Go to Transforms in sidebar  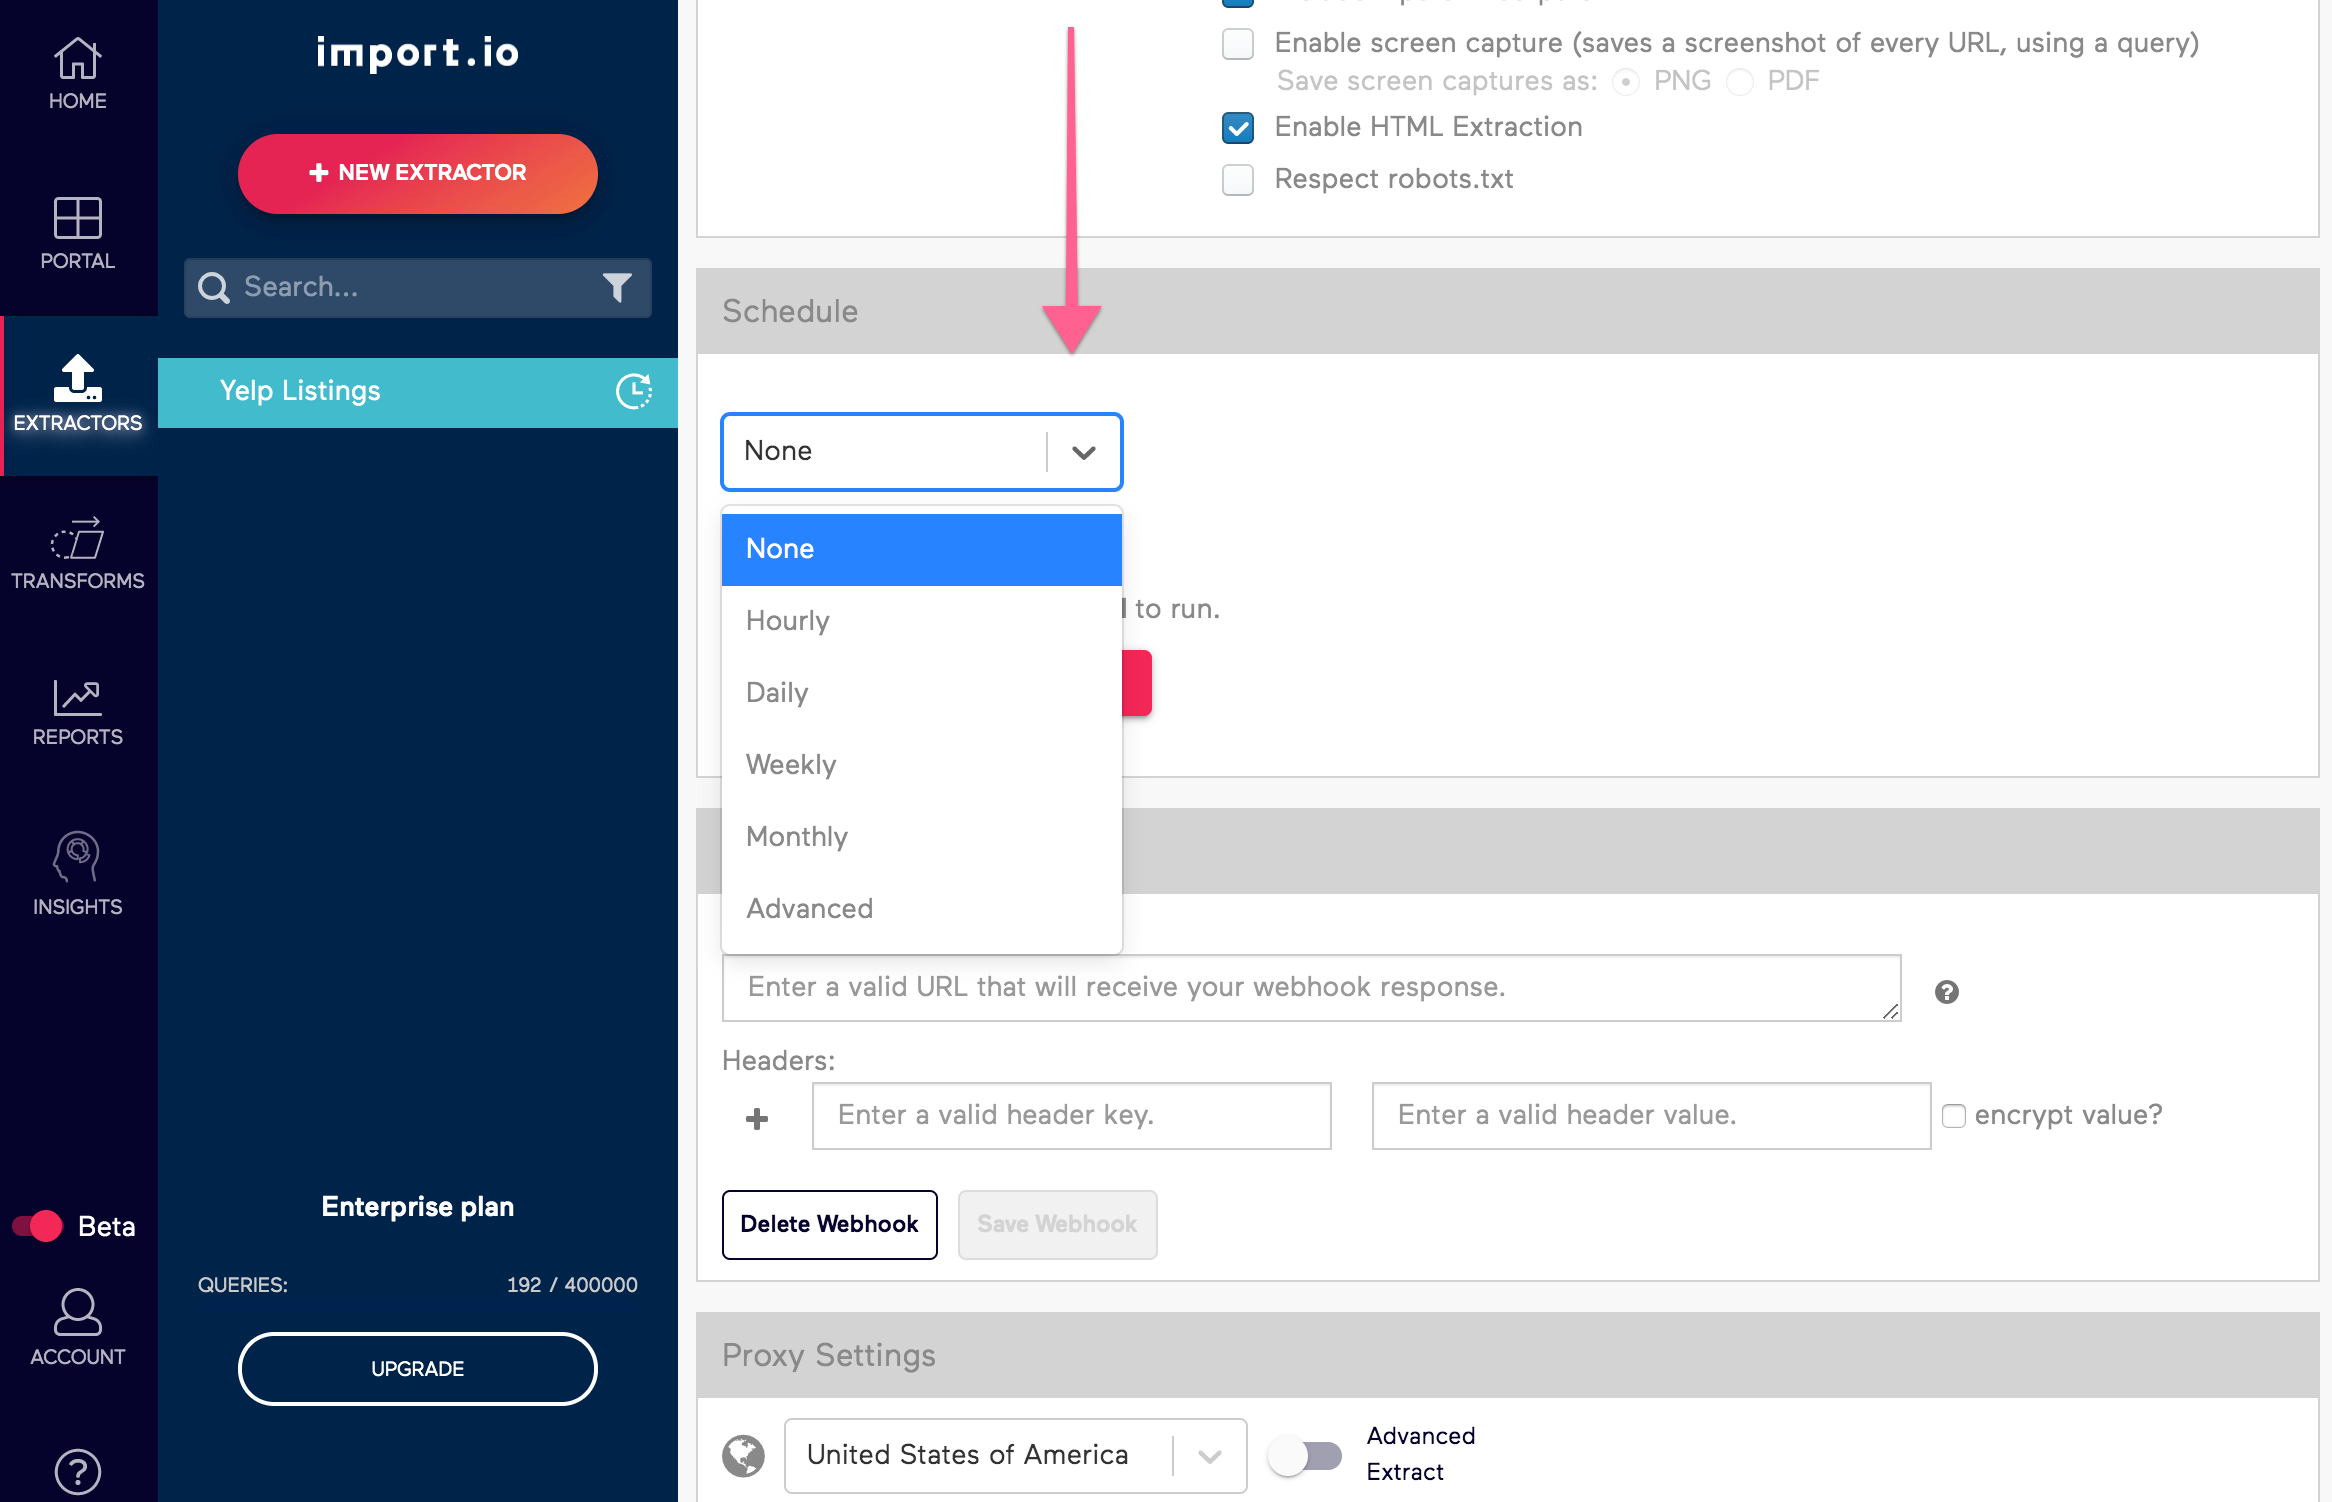pos(77,553)
